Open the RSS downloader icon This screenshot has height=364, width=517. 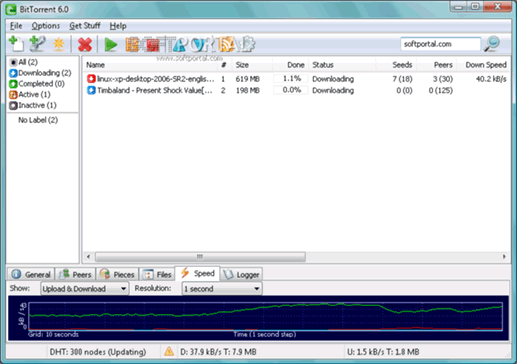[x=227, y=44]
